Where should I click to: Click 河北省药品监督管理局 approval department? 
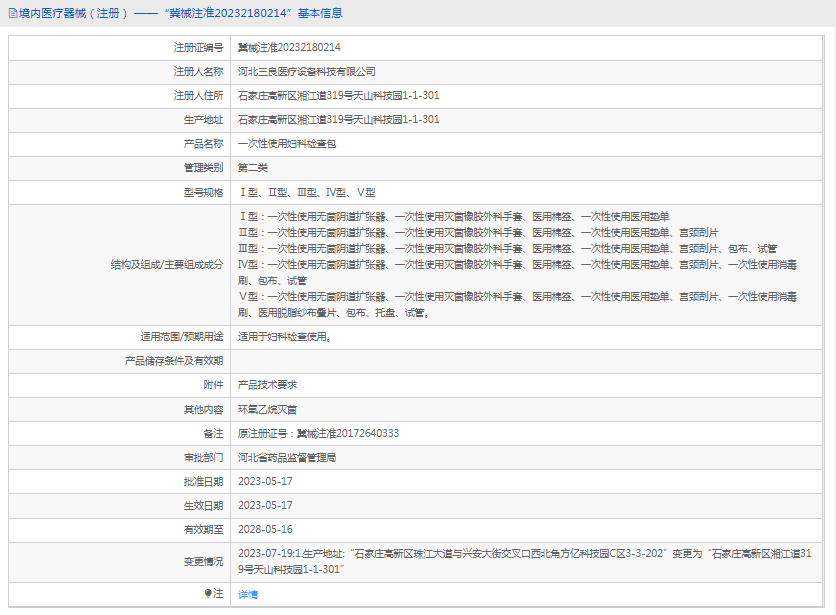coord(287,458)
